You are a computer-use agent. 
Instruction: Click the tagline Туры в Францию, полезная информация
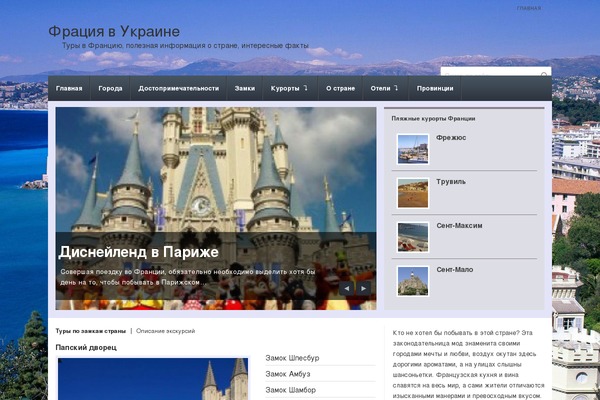(185, 46)
